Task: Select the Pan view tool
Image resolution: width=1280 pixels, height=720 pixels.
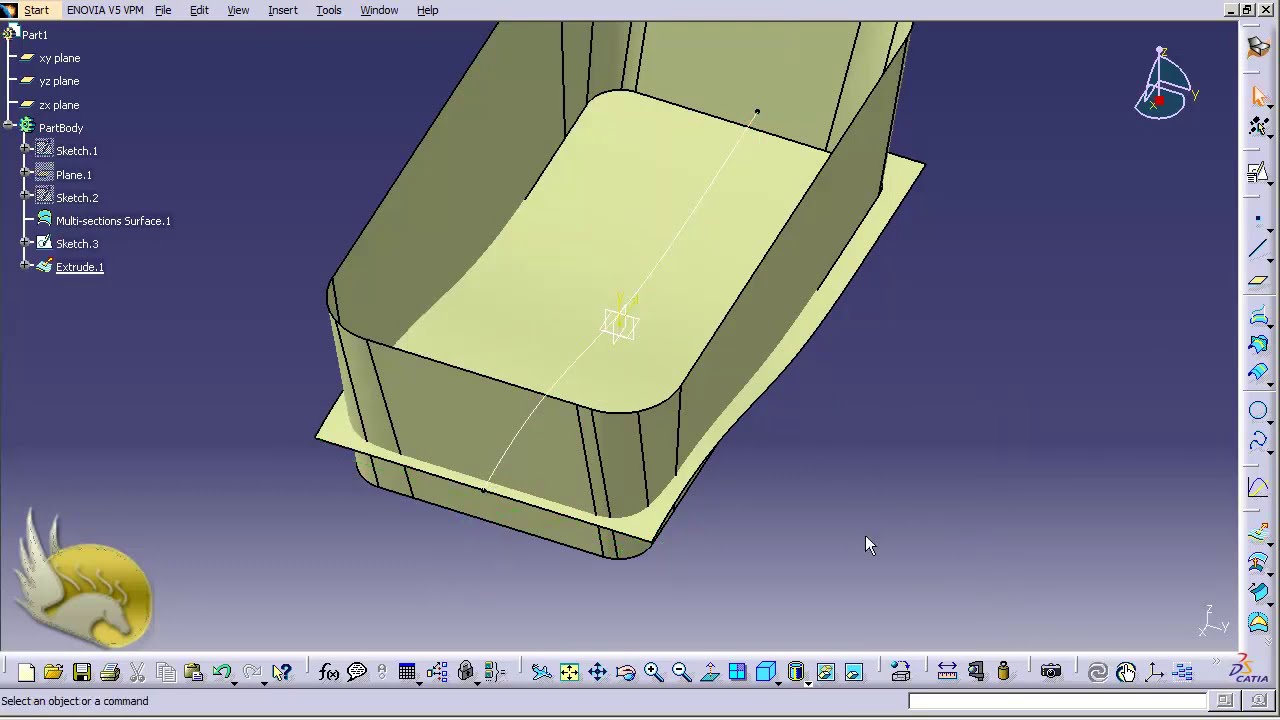Action: tap(597, 673)
